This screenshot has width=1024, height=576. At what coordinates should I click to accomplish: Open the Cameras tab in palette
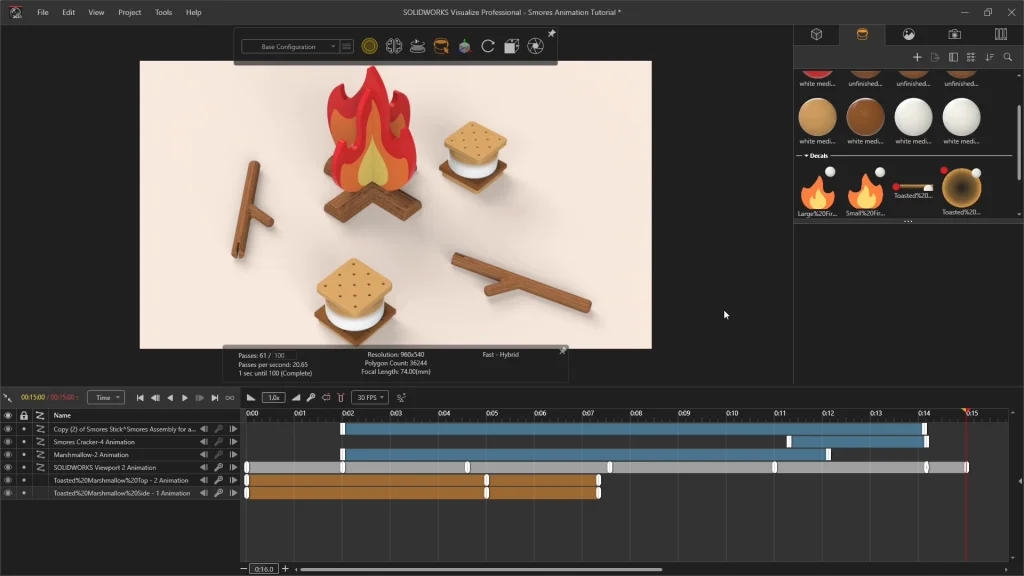coord(954,34)
